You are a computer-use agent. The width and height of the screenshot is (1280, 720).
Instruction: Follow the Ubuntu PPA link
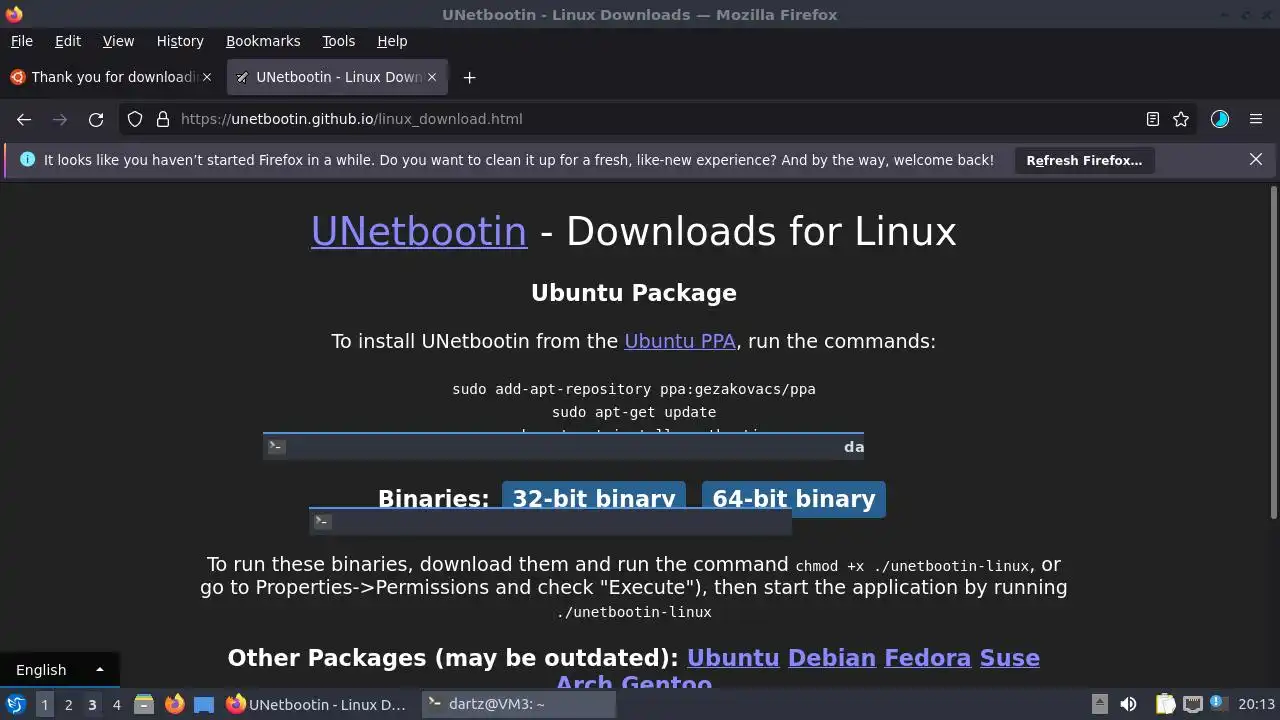(x=680, y=341)
